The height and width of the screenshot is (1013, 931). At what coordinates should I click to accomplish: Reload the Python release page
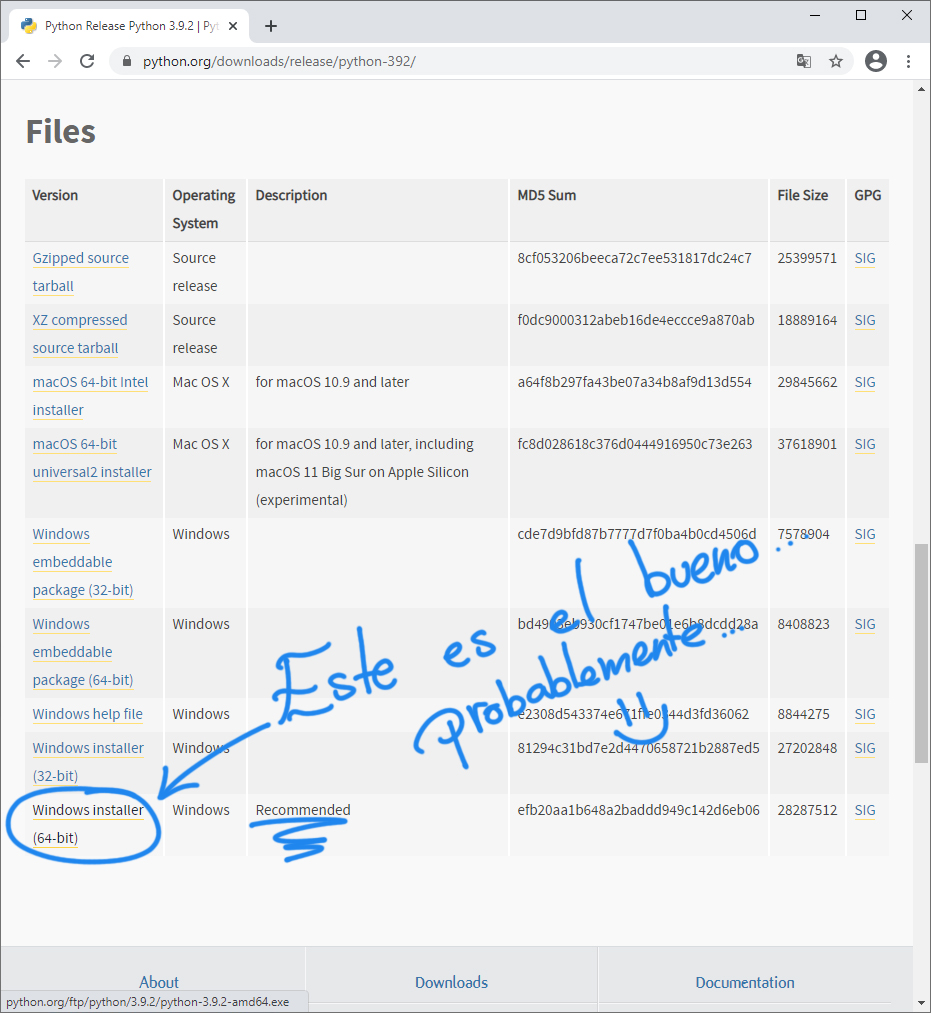(87, 61)
